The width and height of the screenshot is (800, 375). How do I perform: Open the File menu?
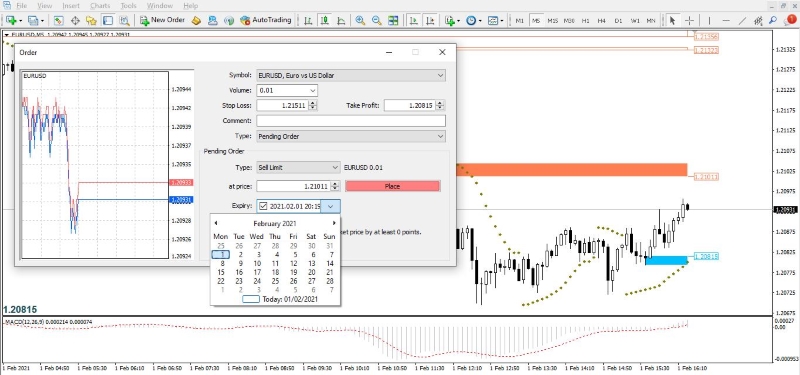(21, 6)
